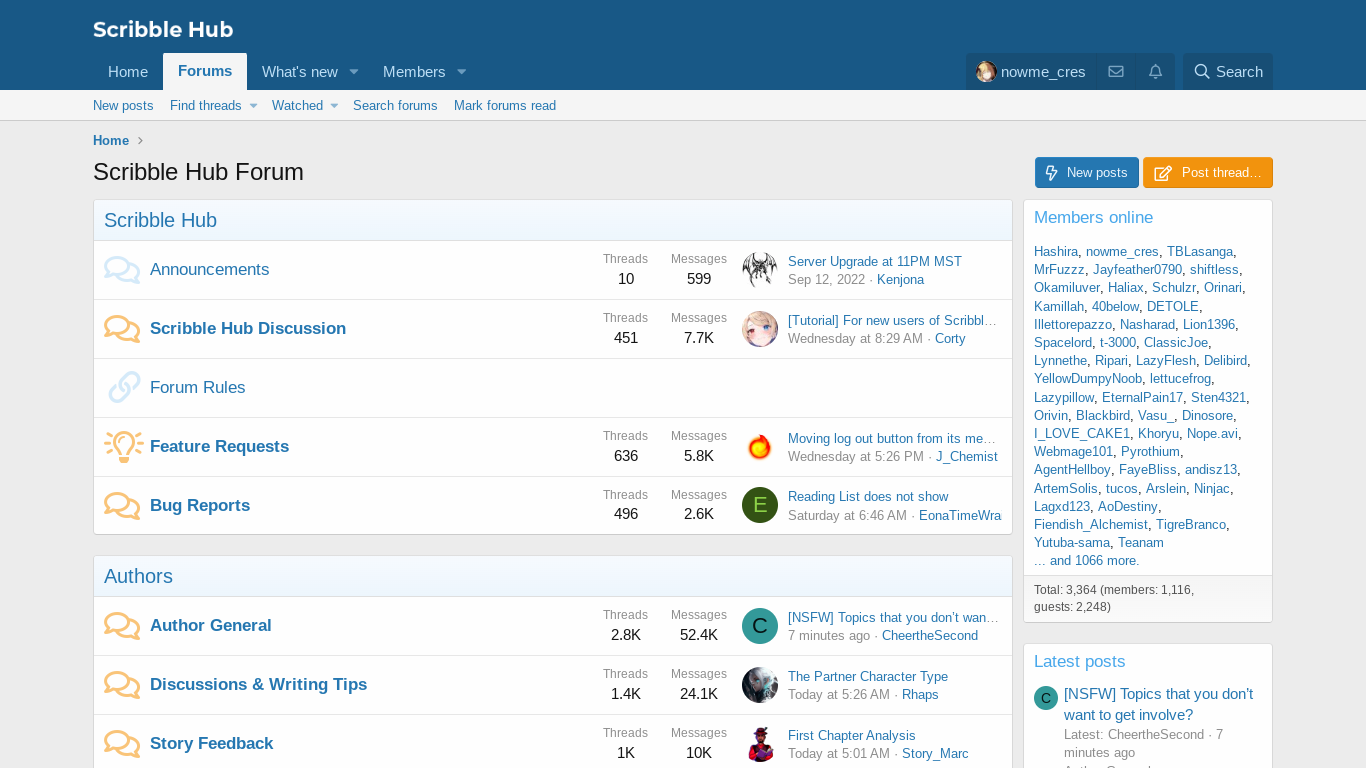Open the Search box in navbar
Screen dimensions: 1366x768
(x=1228, y=72)
